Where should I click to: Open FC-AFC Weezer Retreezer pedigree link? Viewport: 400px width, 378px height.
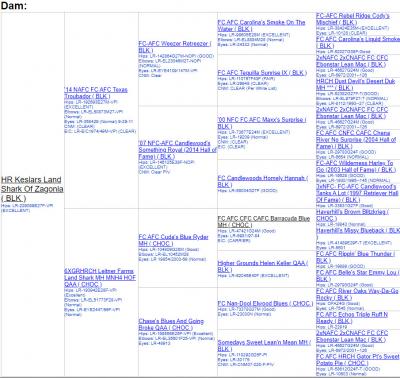point(175,47)
